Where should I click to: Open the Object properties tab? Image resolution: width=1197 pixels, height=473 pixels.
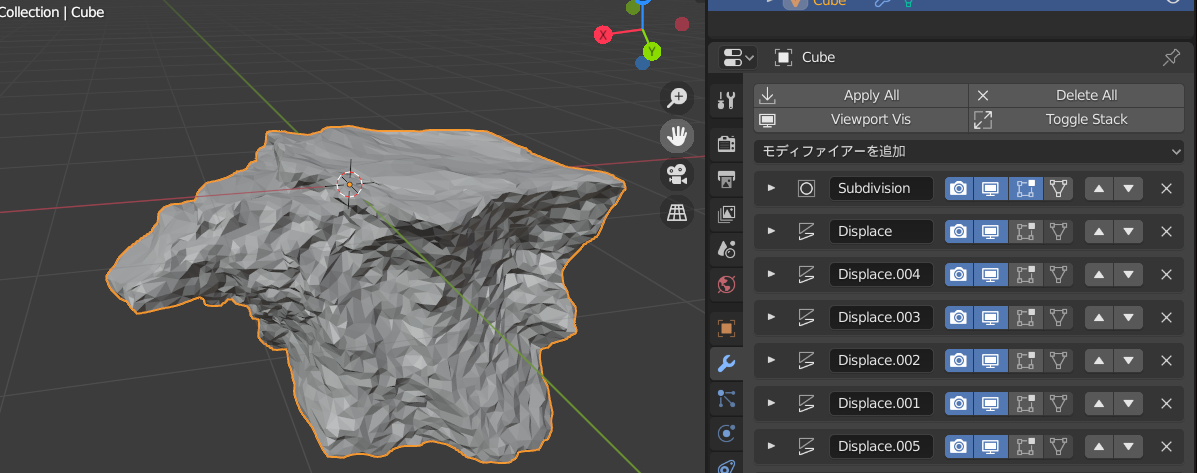(x=726, y=328)
